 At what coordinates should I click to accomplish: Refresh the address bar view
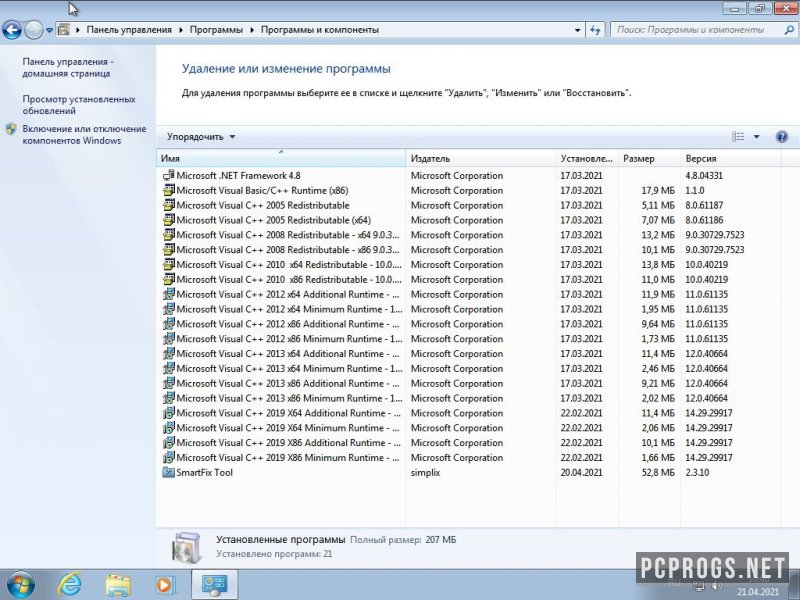[x=595, y=30]
